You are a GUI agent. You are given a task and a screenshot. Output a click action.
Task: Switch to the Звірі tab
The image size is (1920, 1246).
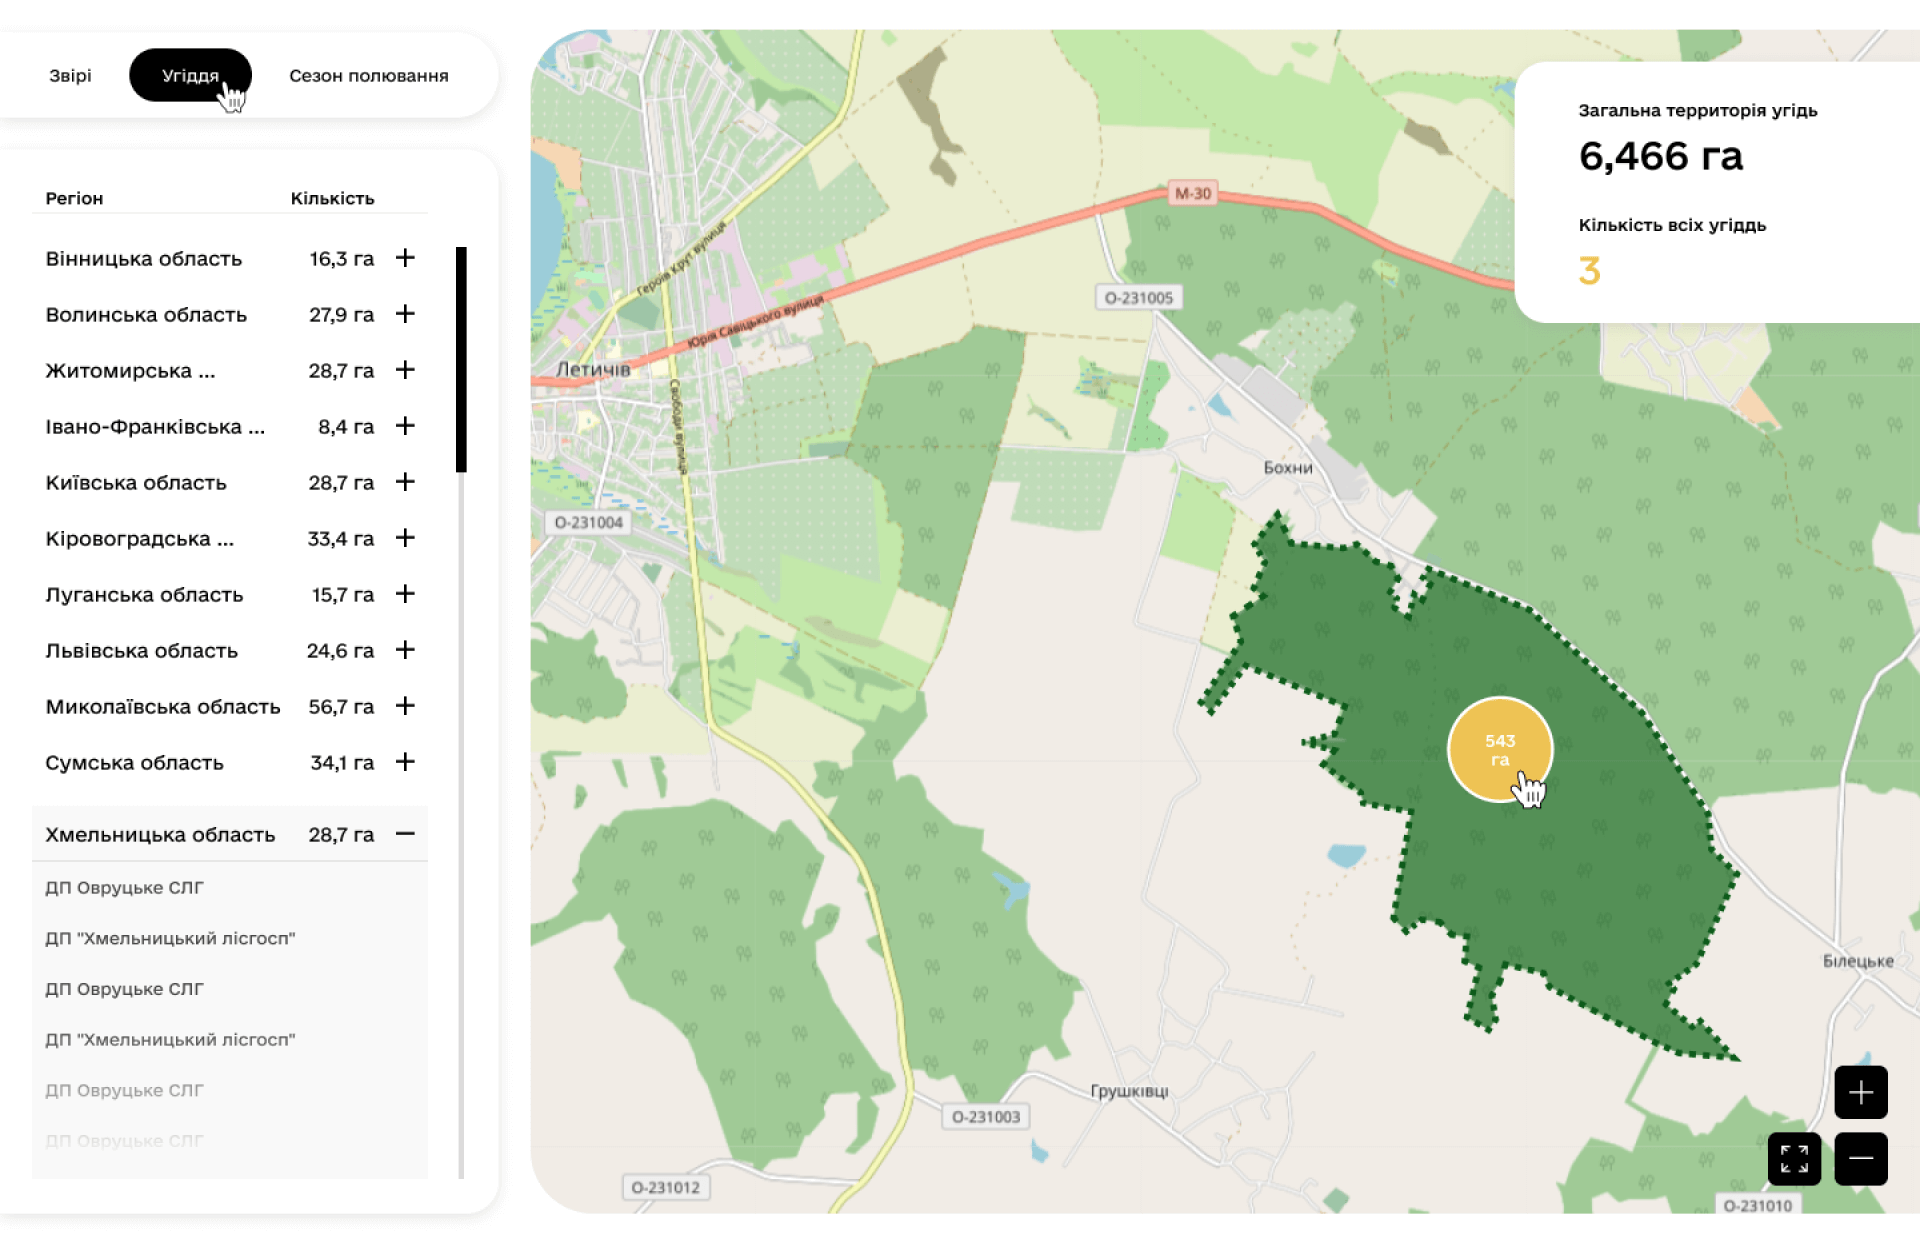[x=70, y=76]
